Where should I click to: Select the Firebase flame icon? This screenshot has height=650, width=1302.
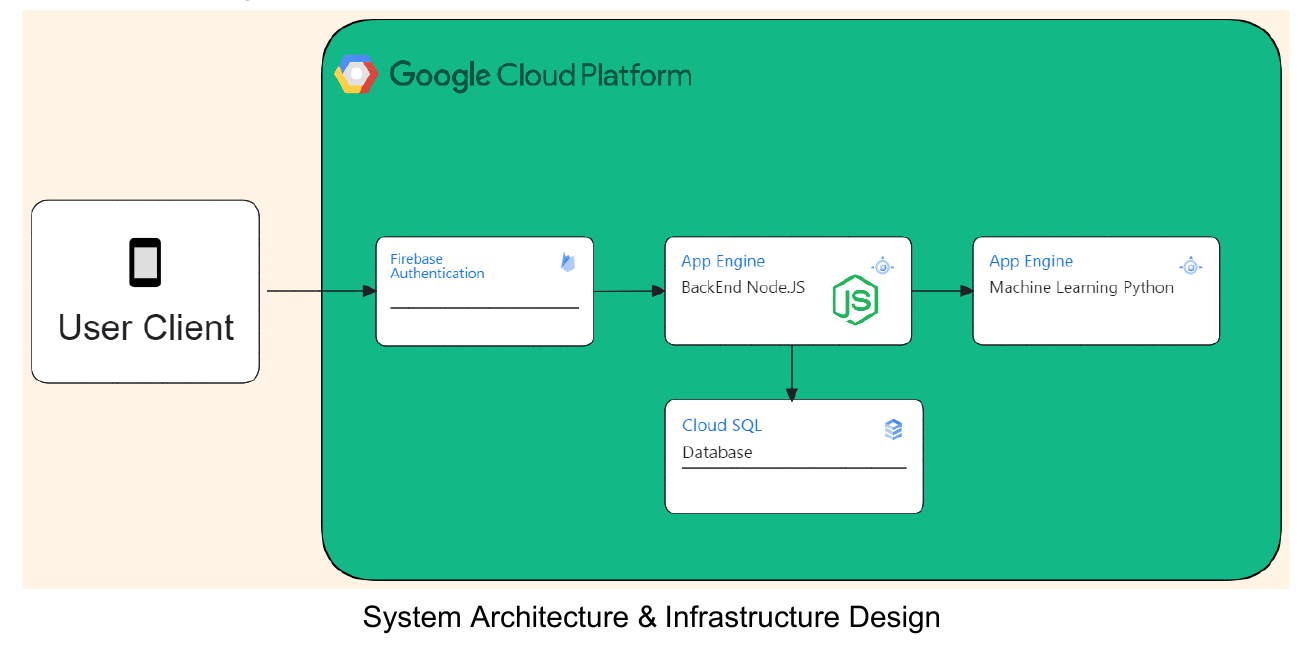[566, 261]
